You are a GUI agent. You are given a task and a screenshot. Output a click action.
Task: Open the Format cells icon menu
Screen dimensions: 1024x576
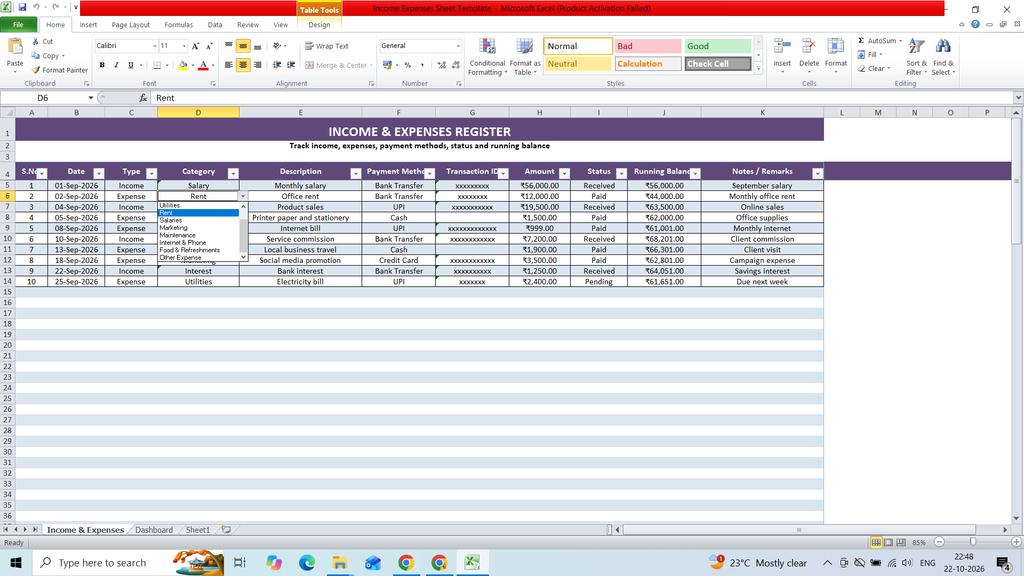(x=835, y=47)
